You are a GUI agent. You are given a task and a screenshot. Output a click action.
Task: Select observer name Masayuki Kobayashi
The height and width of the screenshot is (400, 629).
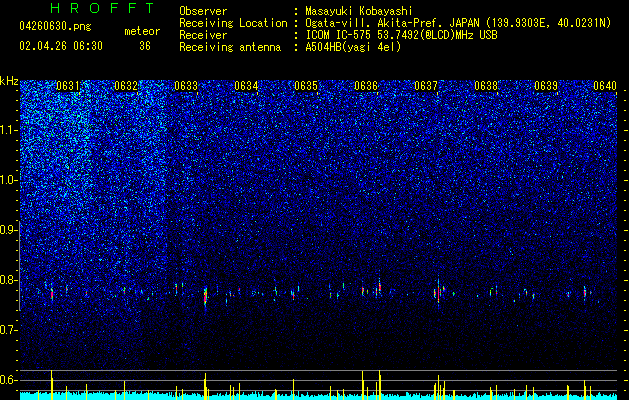[x=359, y=11]
